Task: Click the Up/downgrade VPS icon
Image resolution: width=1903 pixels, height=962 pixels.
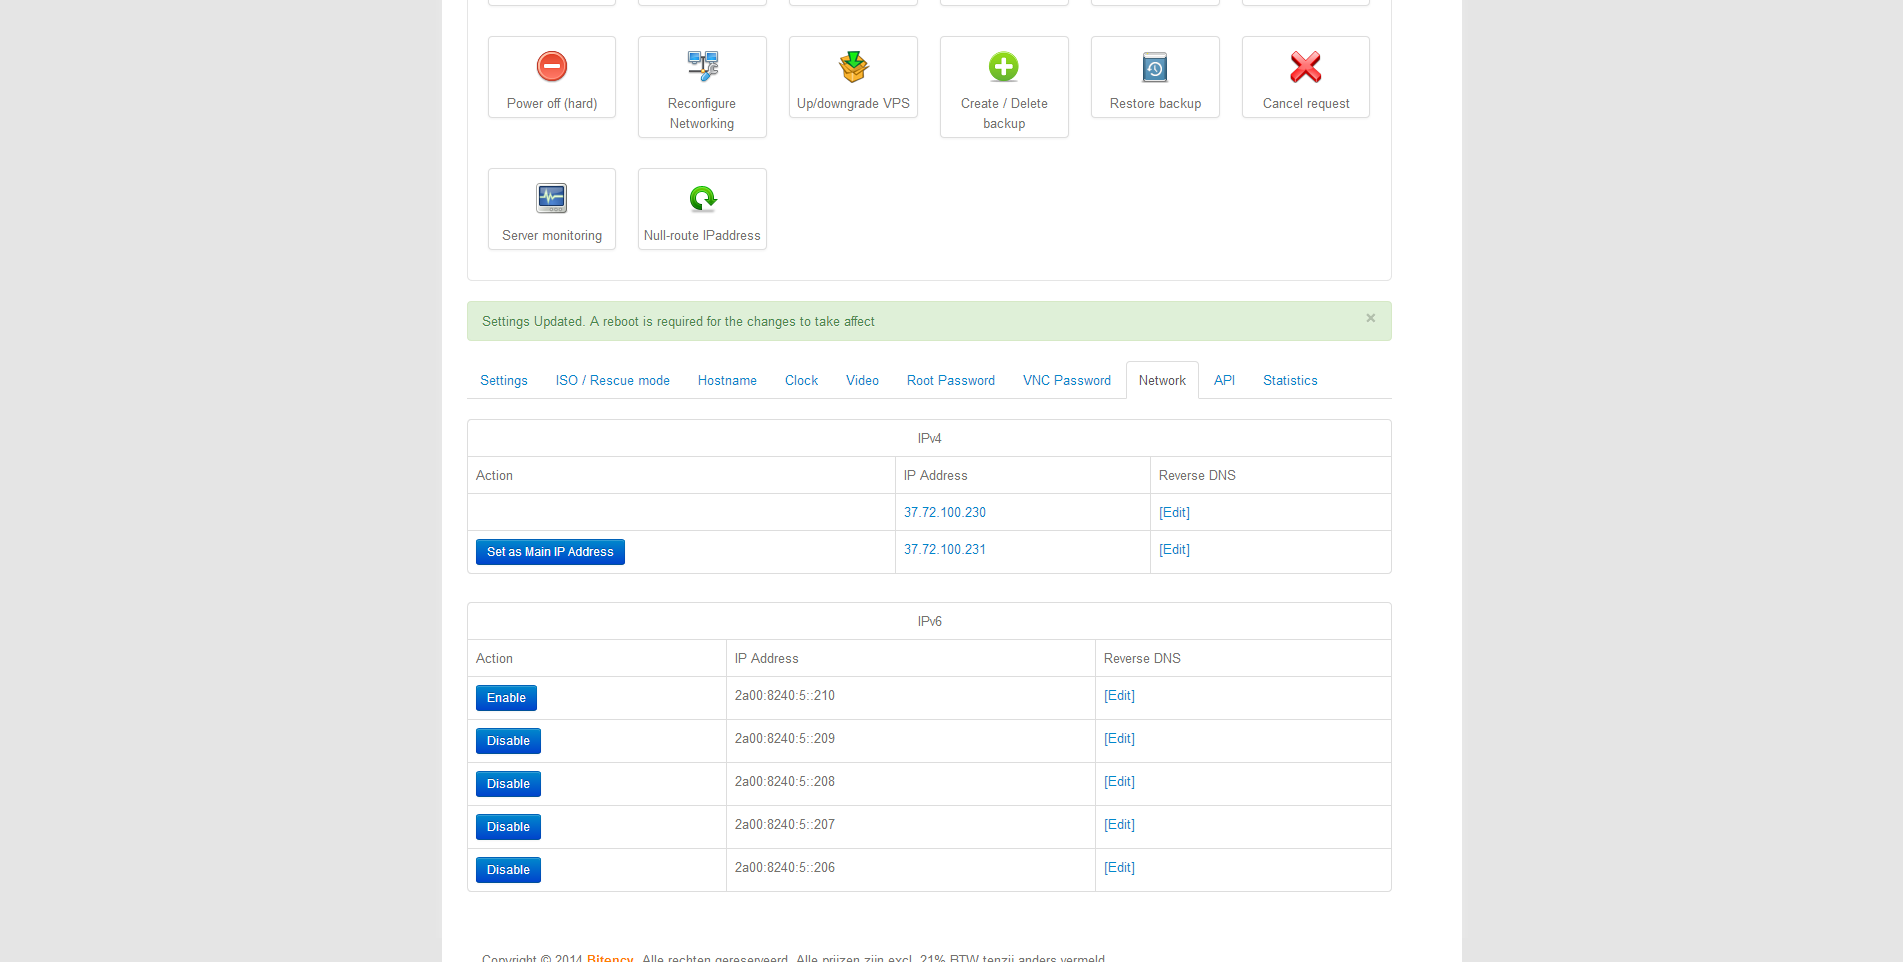Action: coord(853,67)
